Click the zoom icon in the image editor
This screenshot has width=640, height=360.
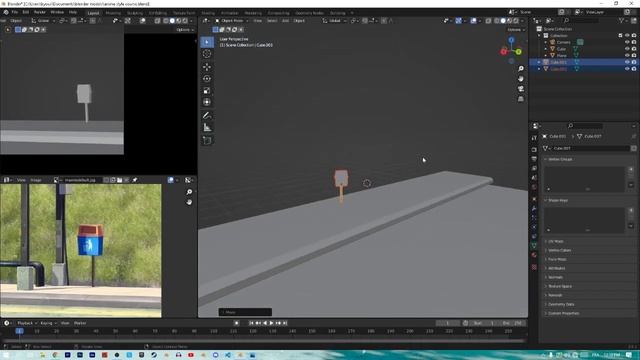pyautogui.click(x=189, y=192)
